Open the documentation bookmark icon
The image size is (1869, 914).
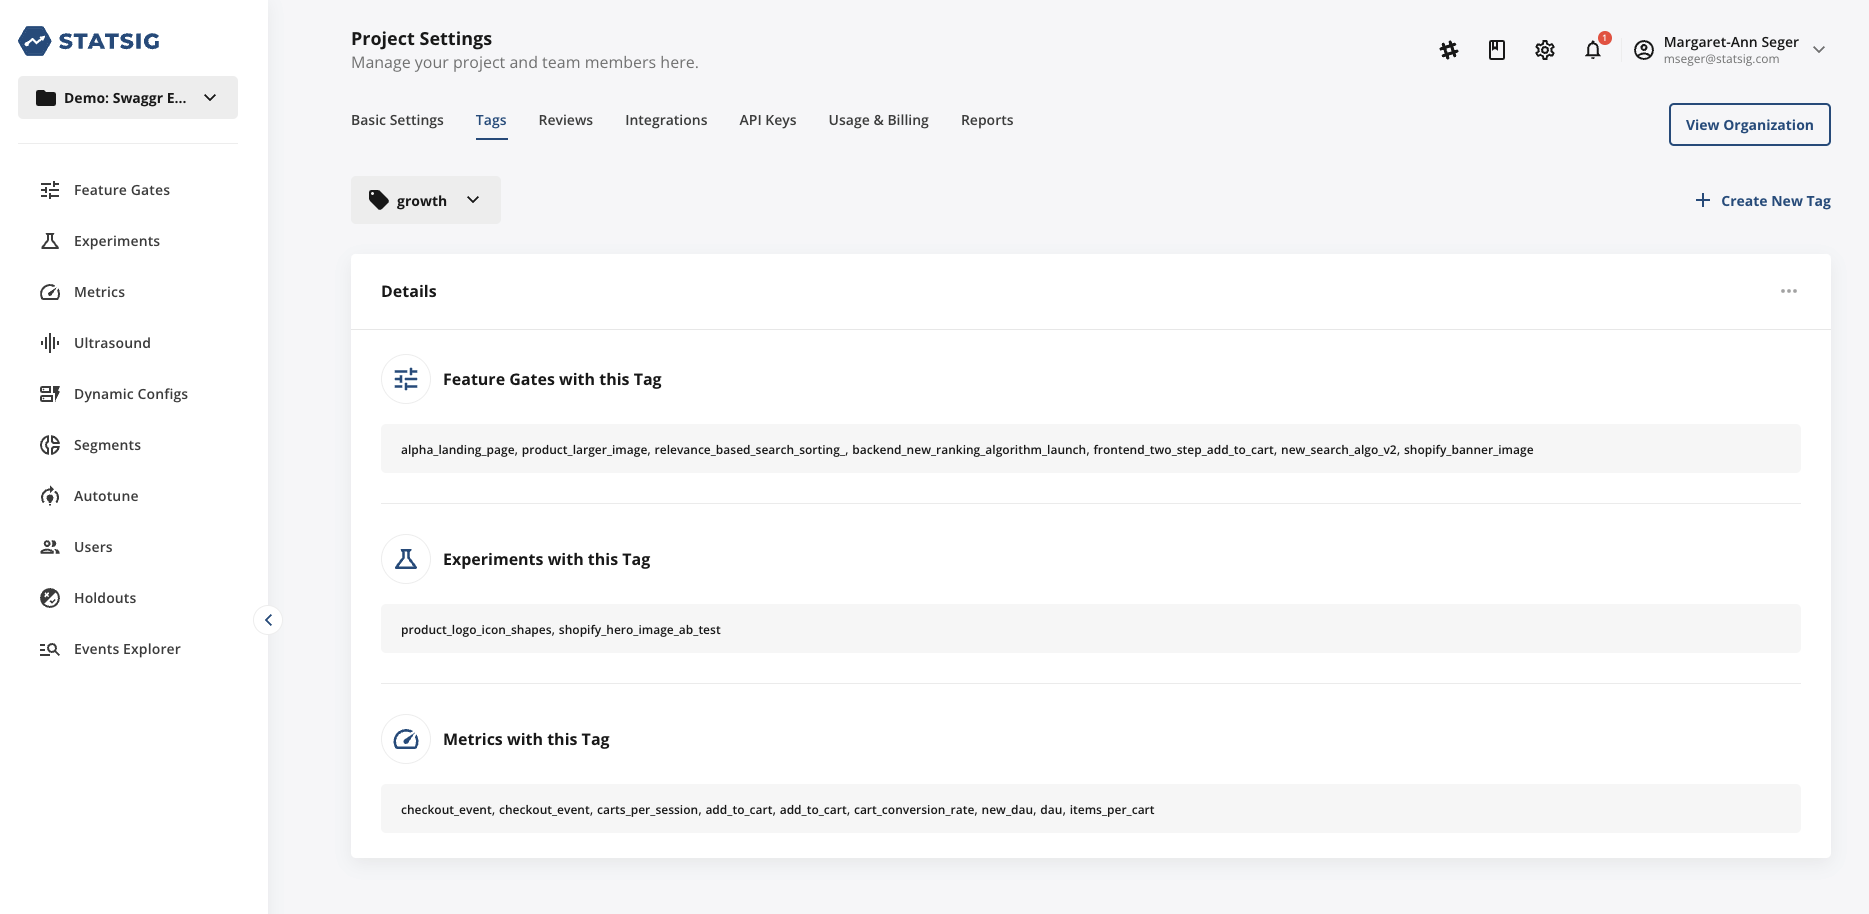pos(1497,49)
